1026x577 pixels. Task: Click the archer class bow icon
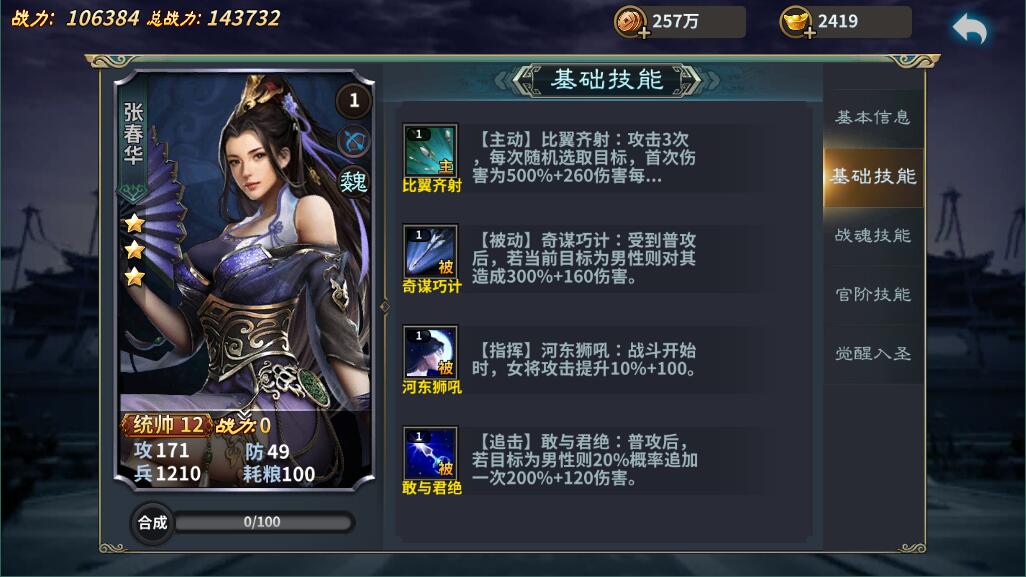point(355,141)
